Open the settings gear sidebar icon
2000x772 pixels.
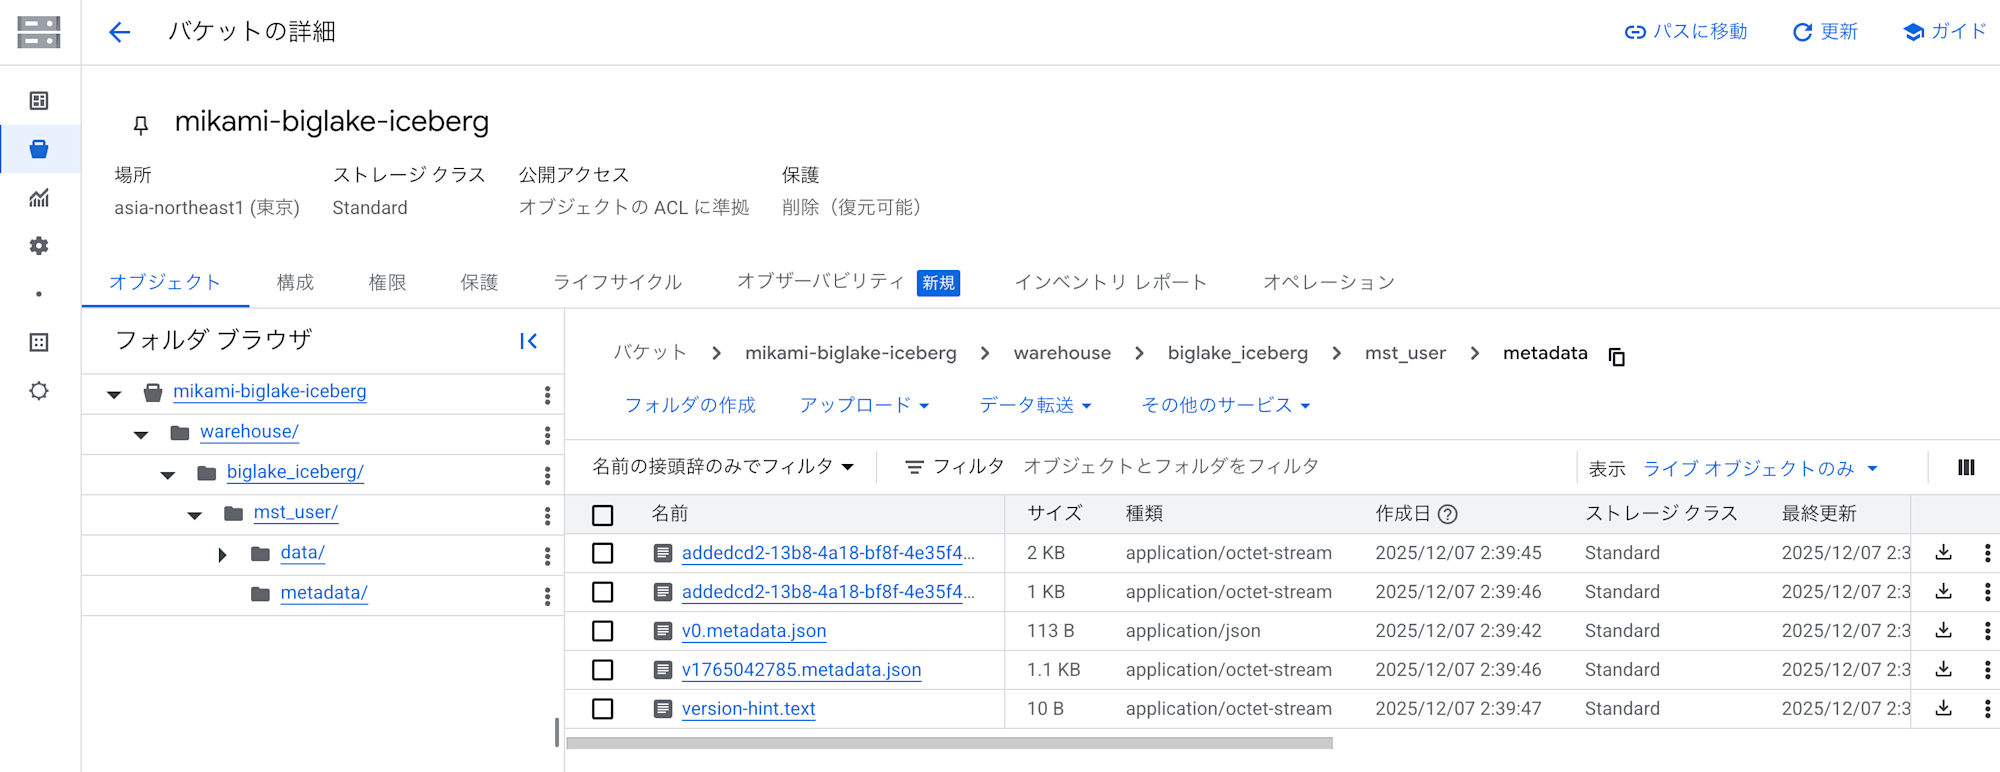(x=39, y=246)
